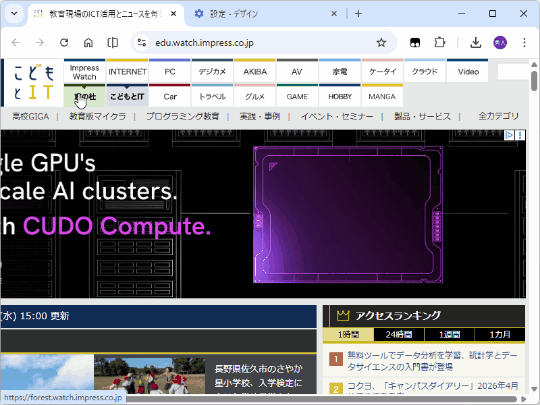540x405 pixels.
Task: Open 窓の杜 site tab
Action: coord(85,96)
